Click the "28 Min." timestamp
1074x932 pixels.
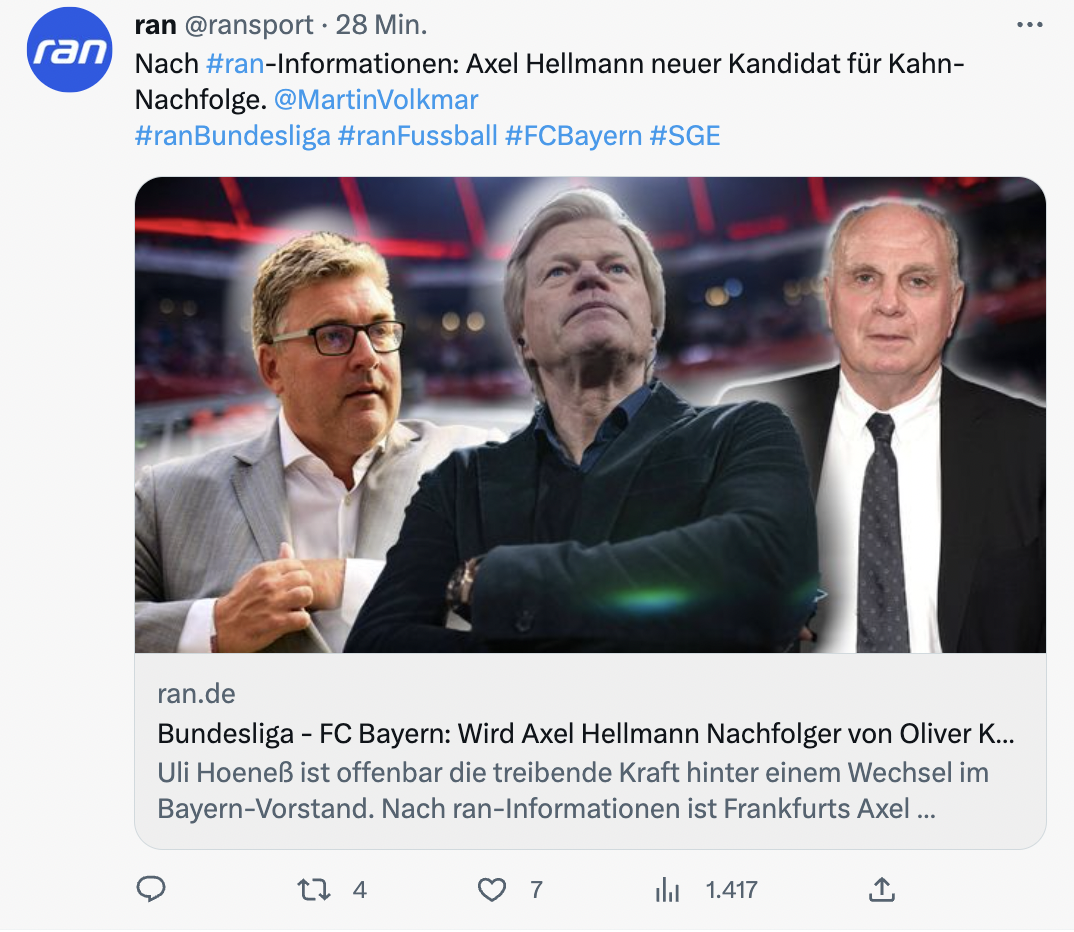click(x=380, y=25)
